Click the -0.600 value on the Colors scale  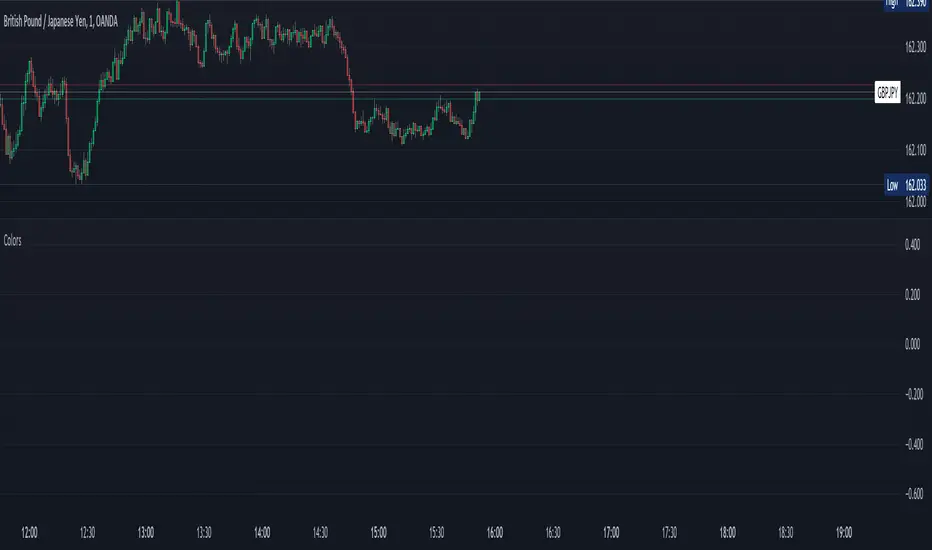[x=911, y=494]
